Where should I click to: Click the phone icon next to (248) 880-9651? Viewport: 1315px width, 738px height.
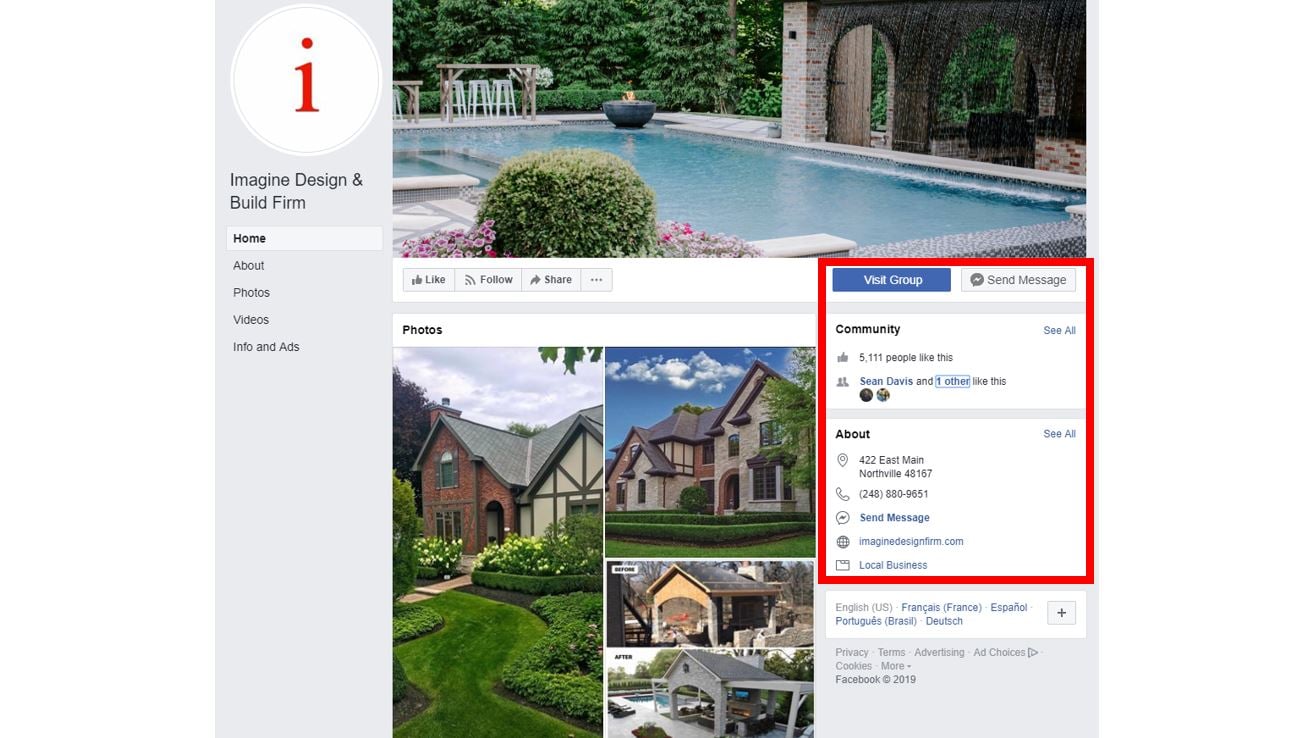pyautogui.click(x=843, y=494)
